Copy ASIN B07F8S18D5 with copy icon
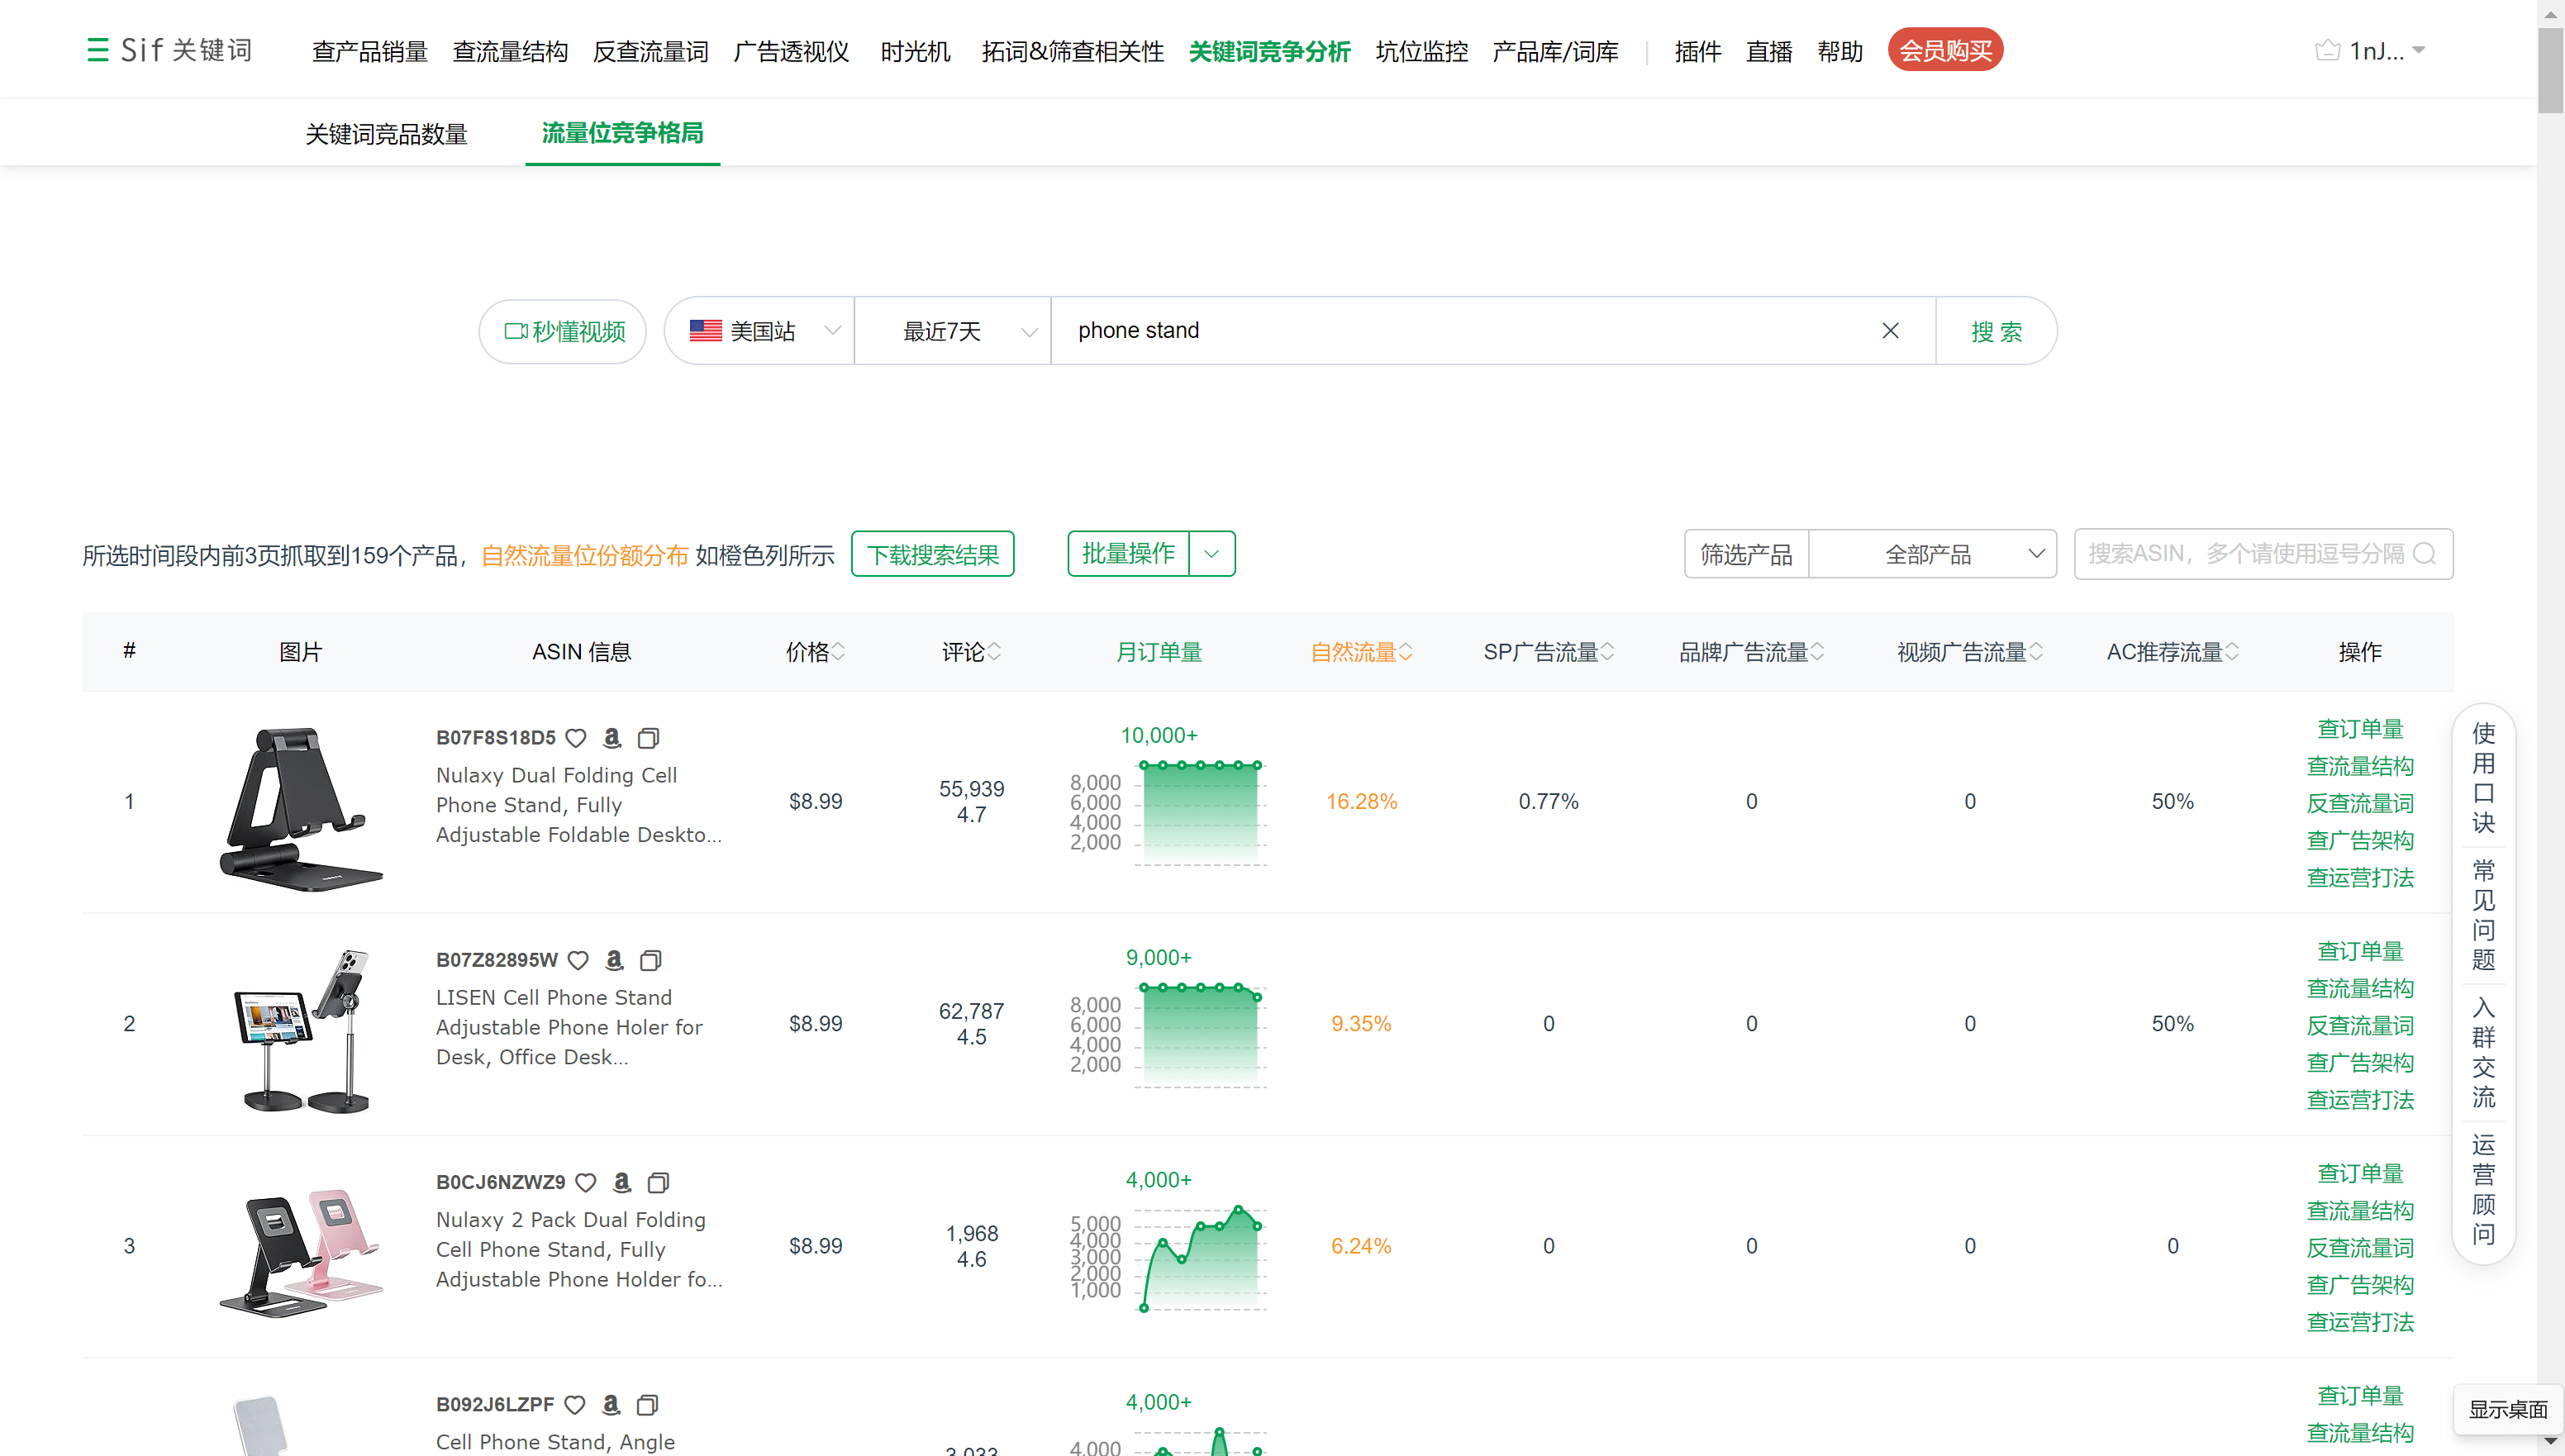This screenshot has height=1456, width=2565. tap(648, 738)
